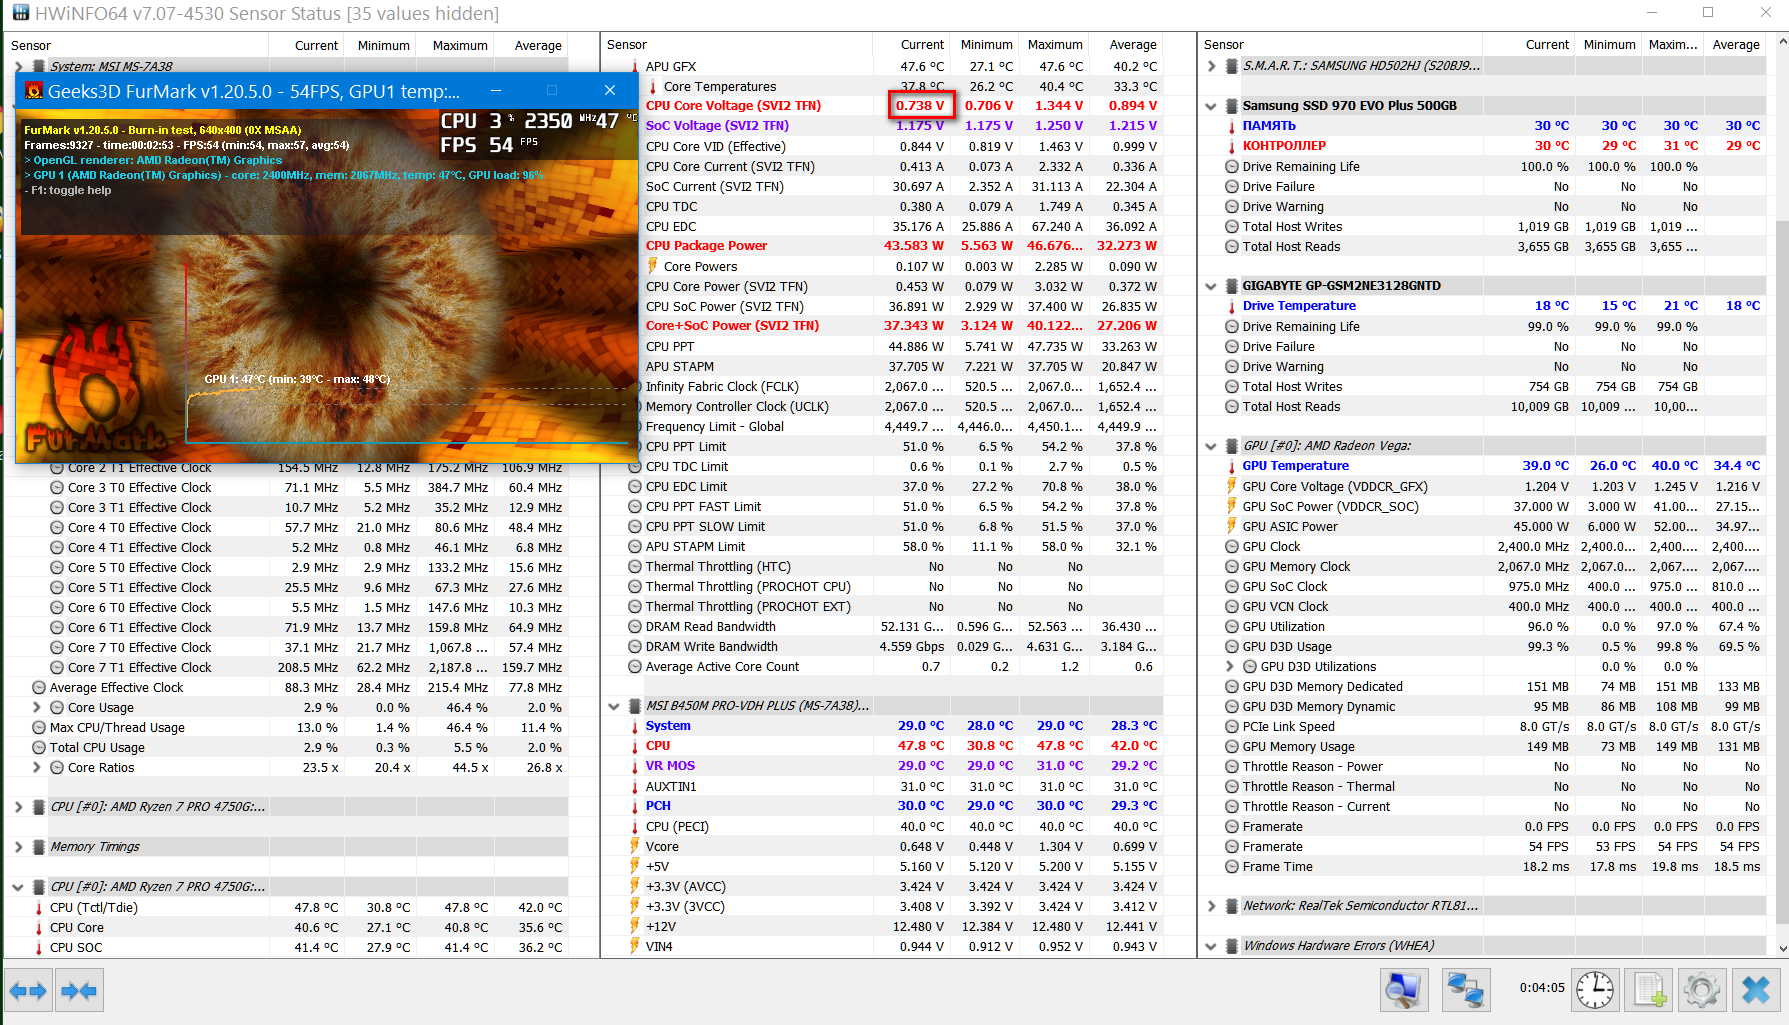Click circle icon beside Average Effective Clock
This screenshot has width=1789, height=1025.
point(39,688)
